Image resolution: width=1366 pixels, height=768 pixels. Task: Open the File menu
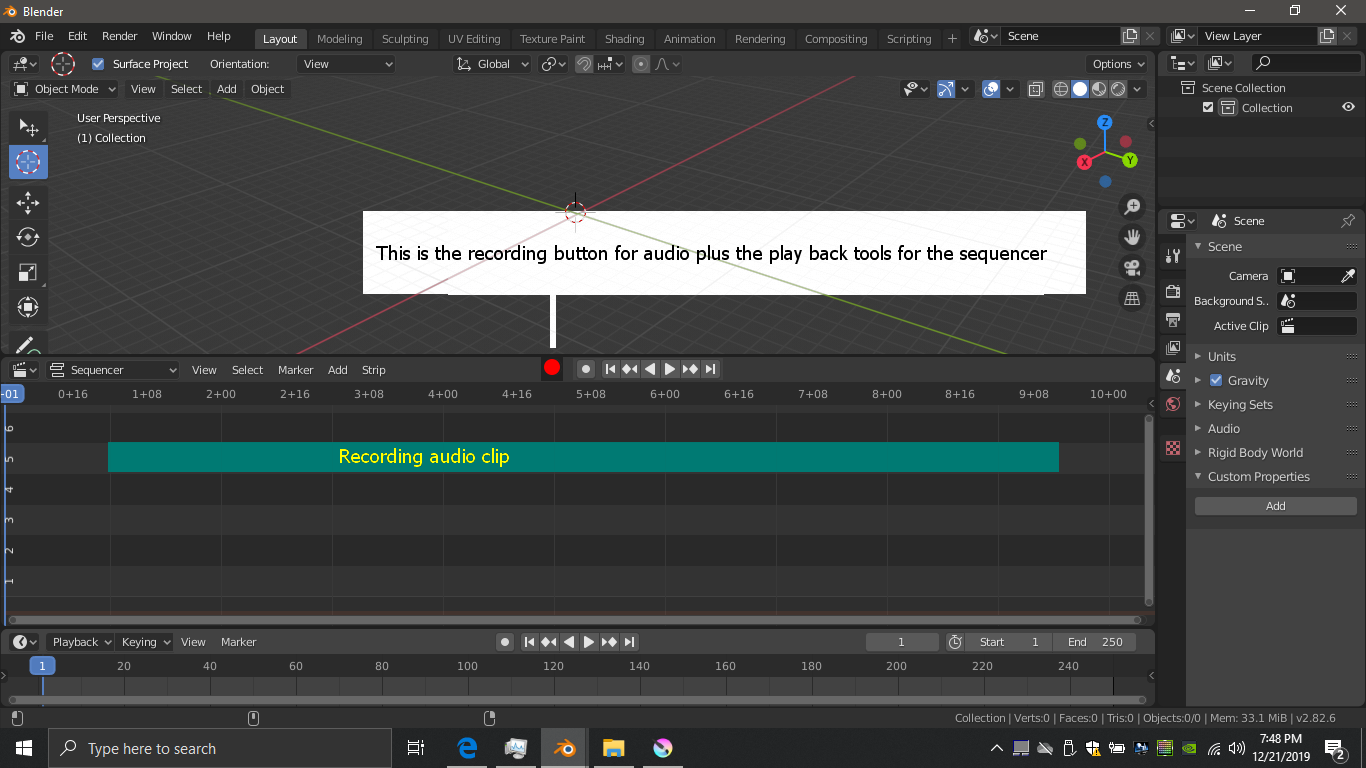(x=44, y=36)
